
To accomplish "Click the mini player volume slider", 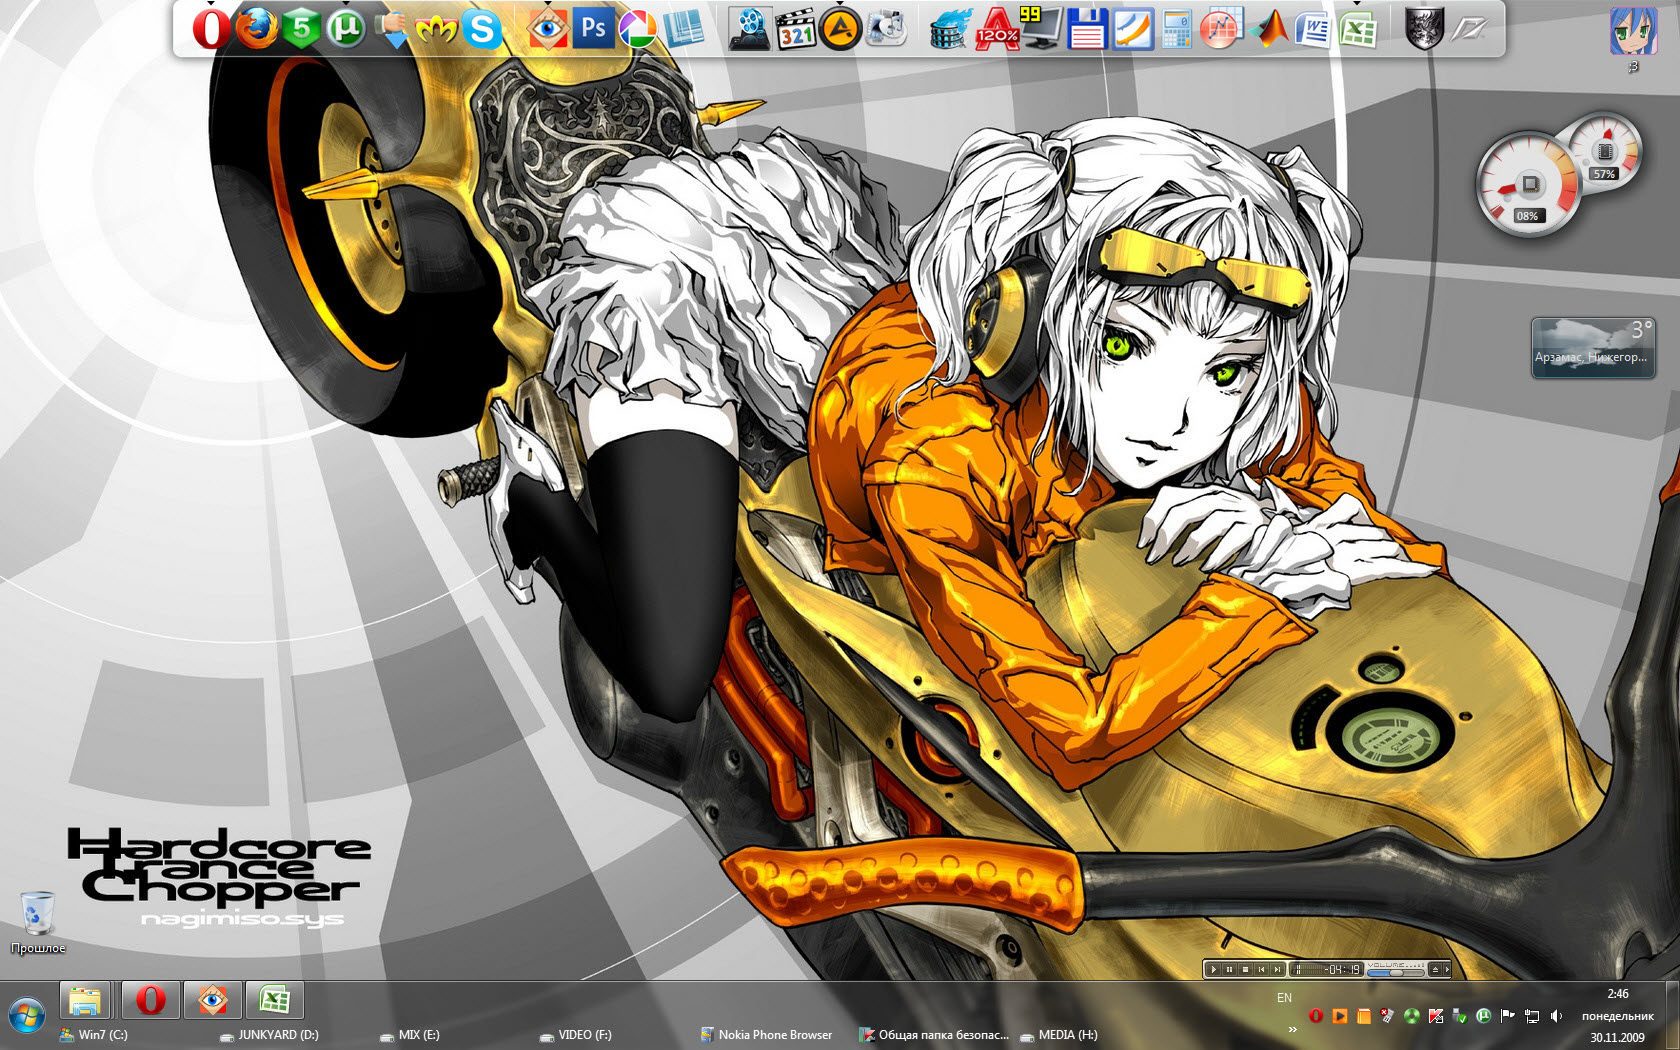I will click(1395, 973).
